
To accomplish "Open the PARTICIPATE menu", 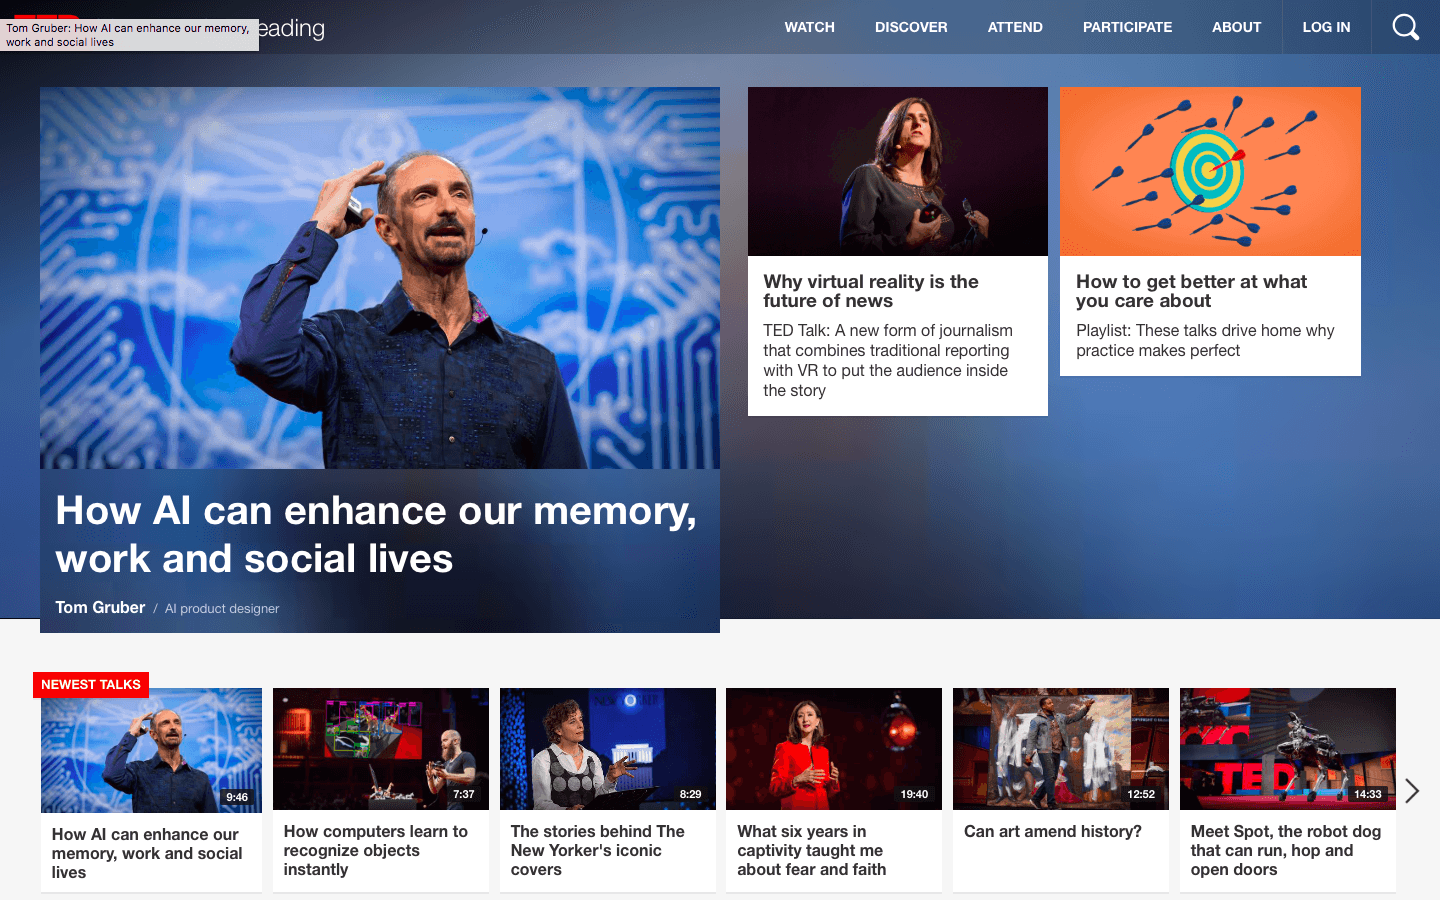I will click(1127, 27).
